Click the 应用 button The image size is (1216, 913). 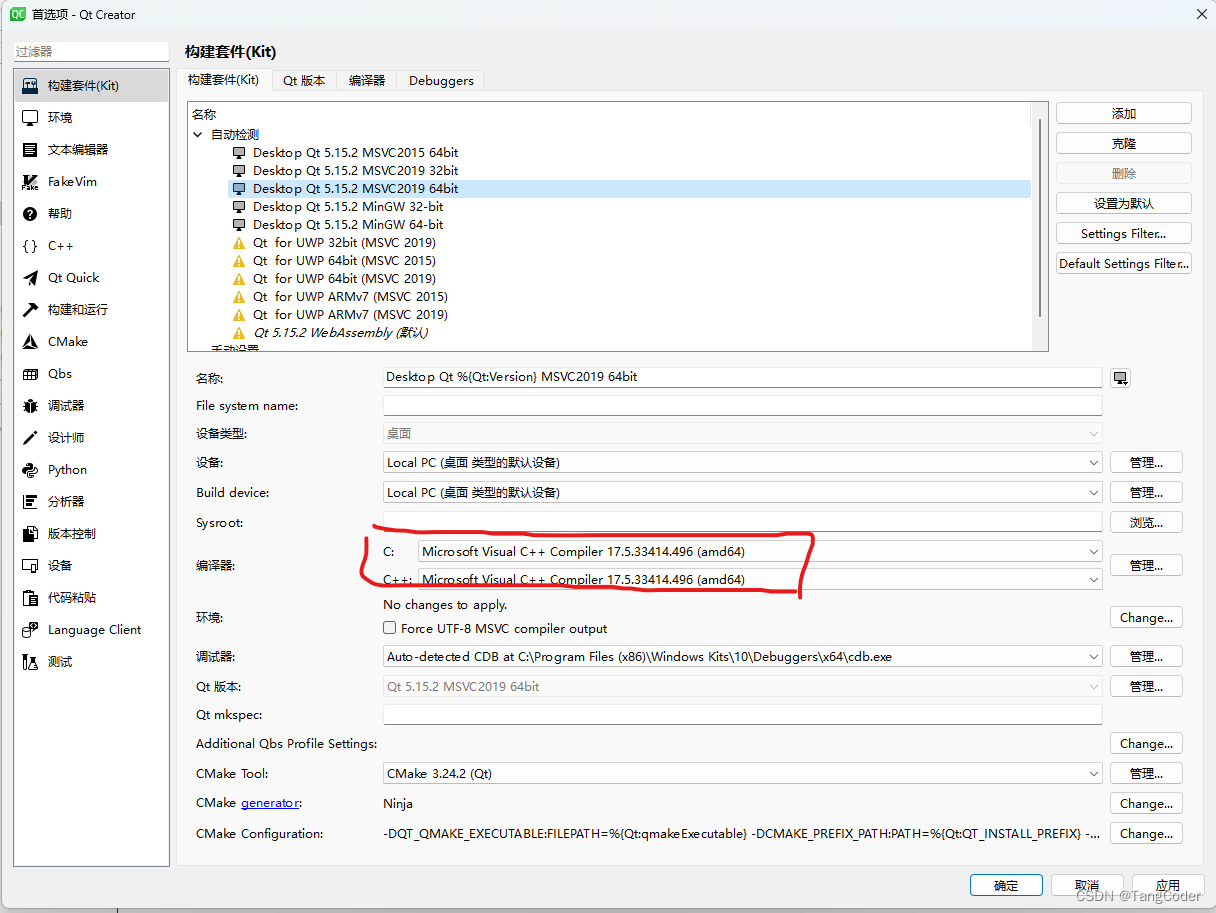point(1168,886)
